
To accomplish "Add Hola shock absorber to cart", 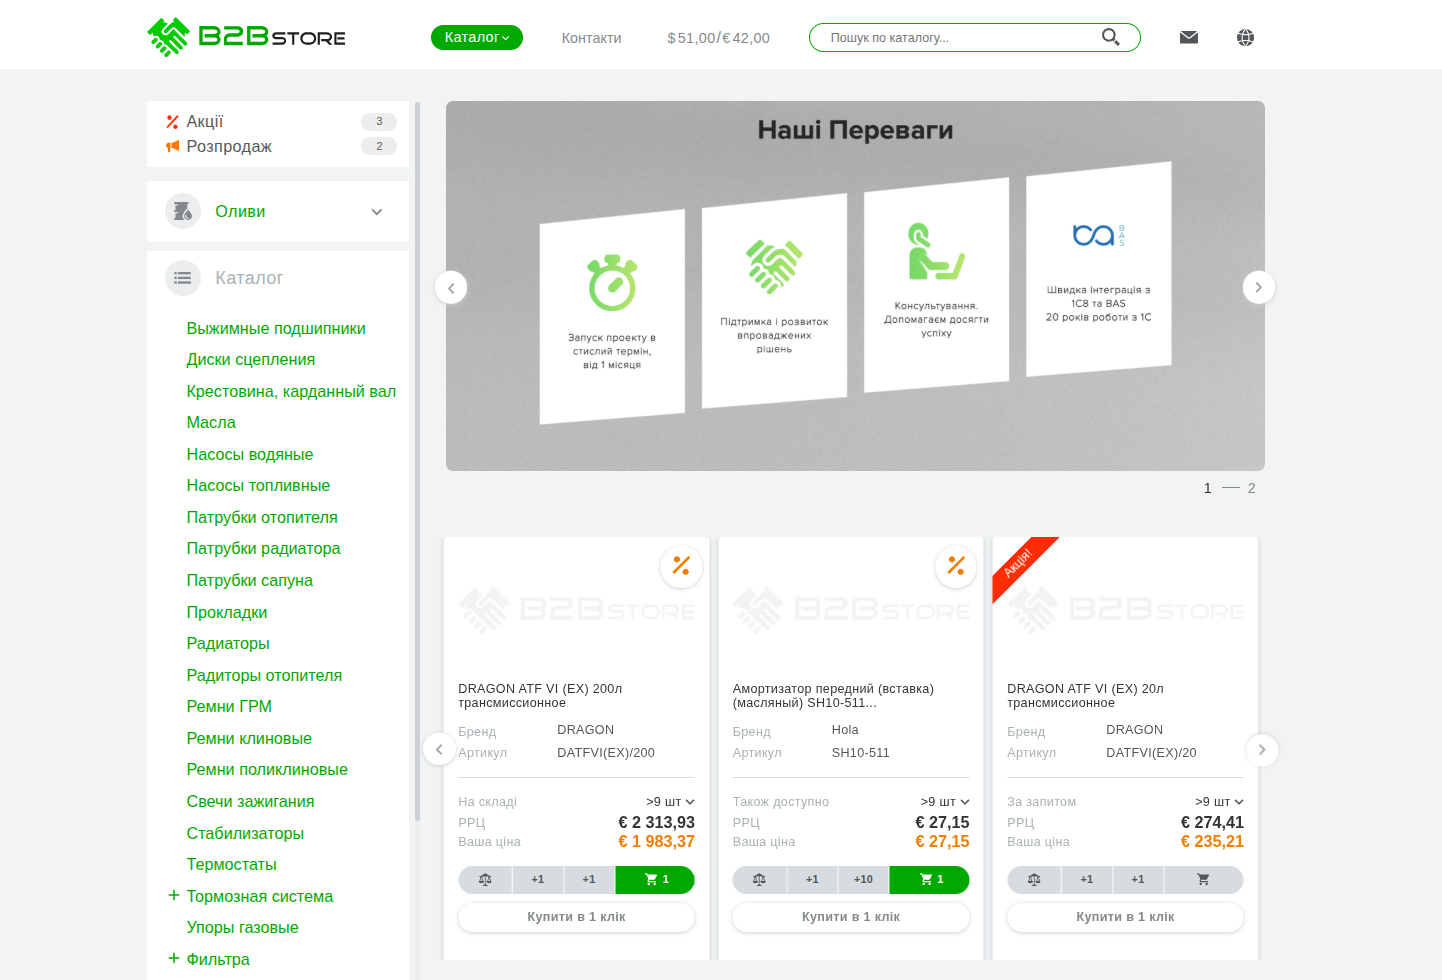I will coord(930,880).
